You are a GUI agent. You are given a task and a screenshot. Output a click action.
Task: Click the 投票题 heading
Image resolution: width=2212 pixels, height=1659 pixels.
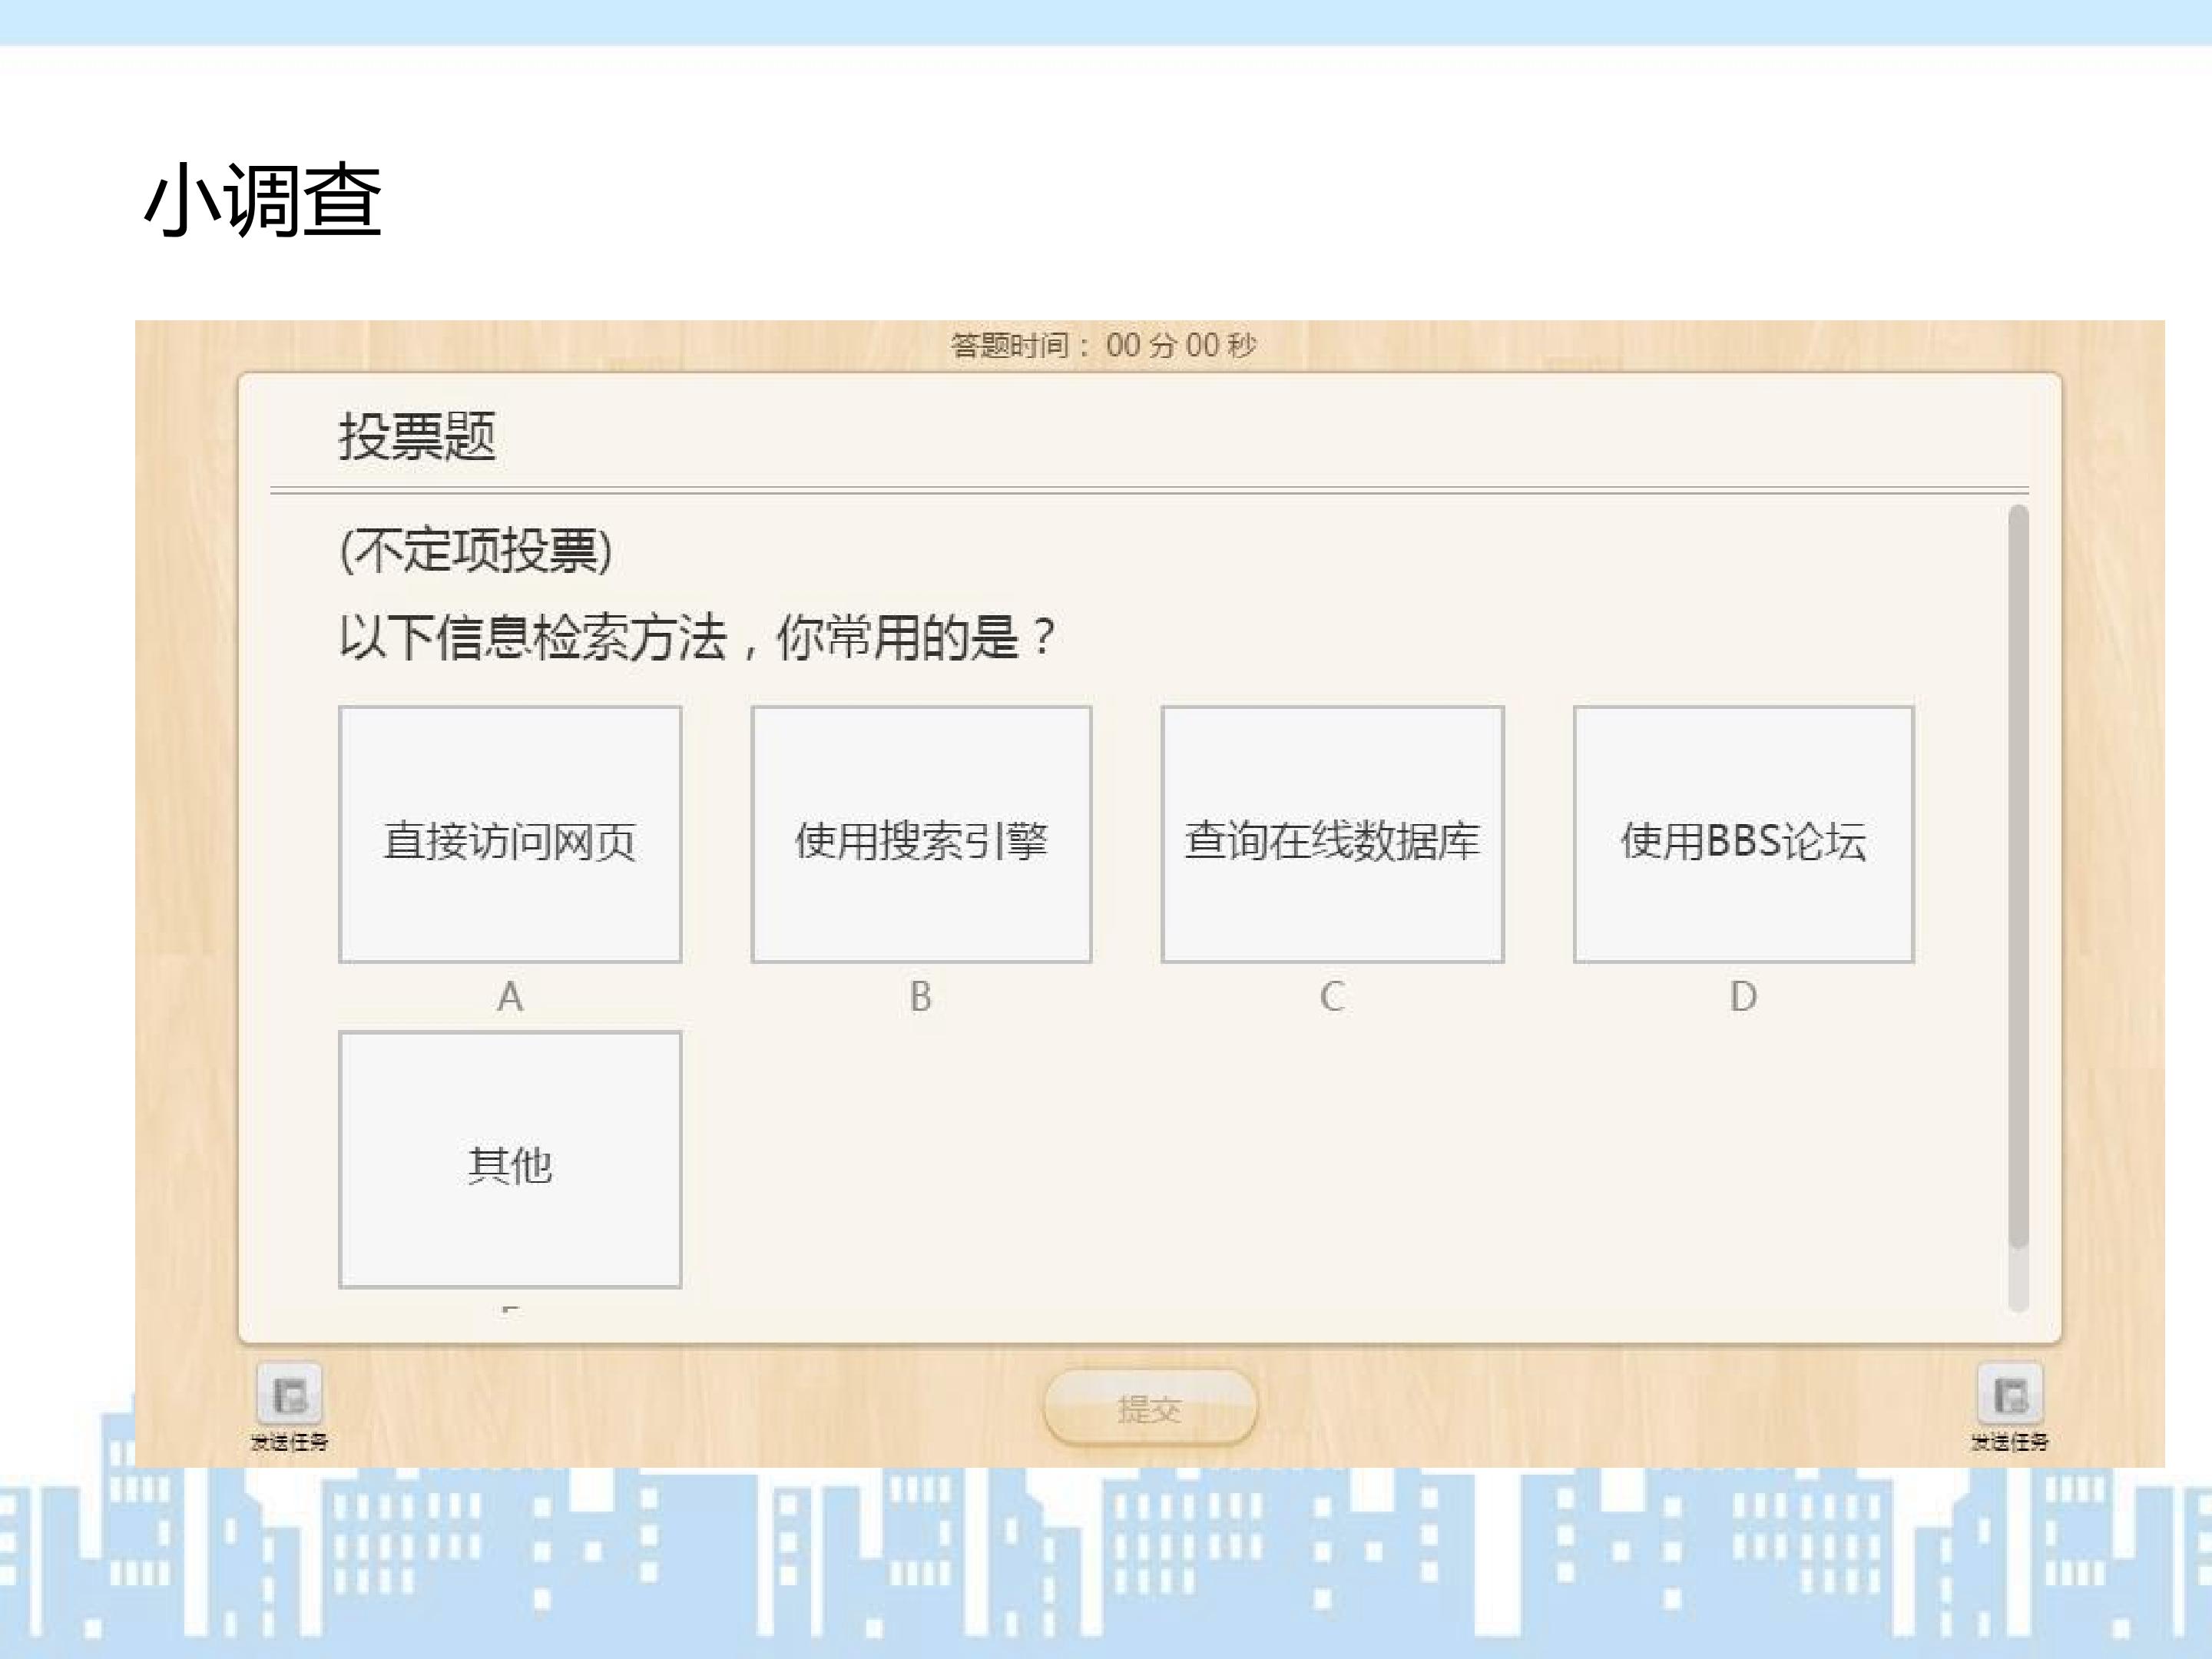417,436
